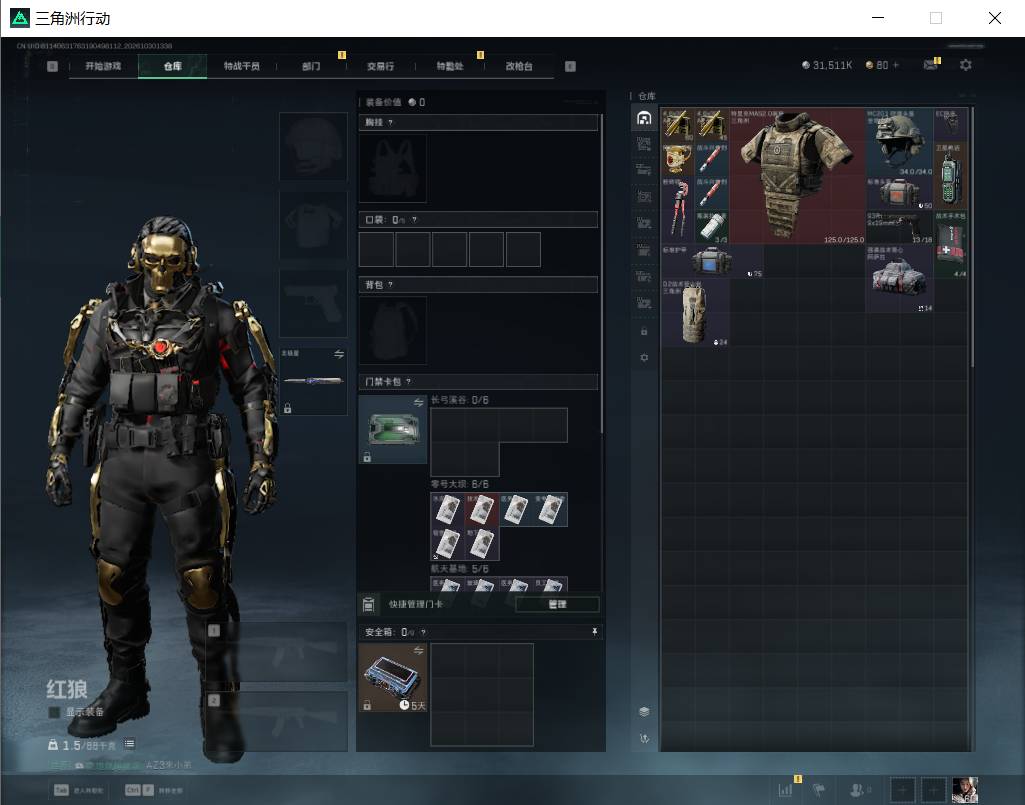Click the previous-tab key button left of 开始游戏
This screenshot has height=805, width=1025.
[x=52, y=66]
